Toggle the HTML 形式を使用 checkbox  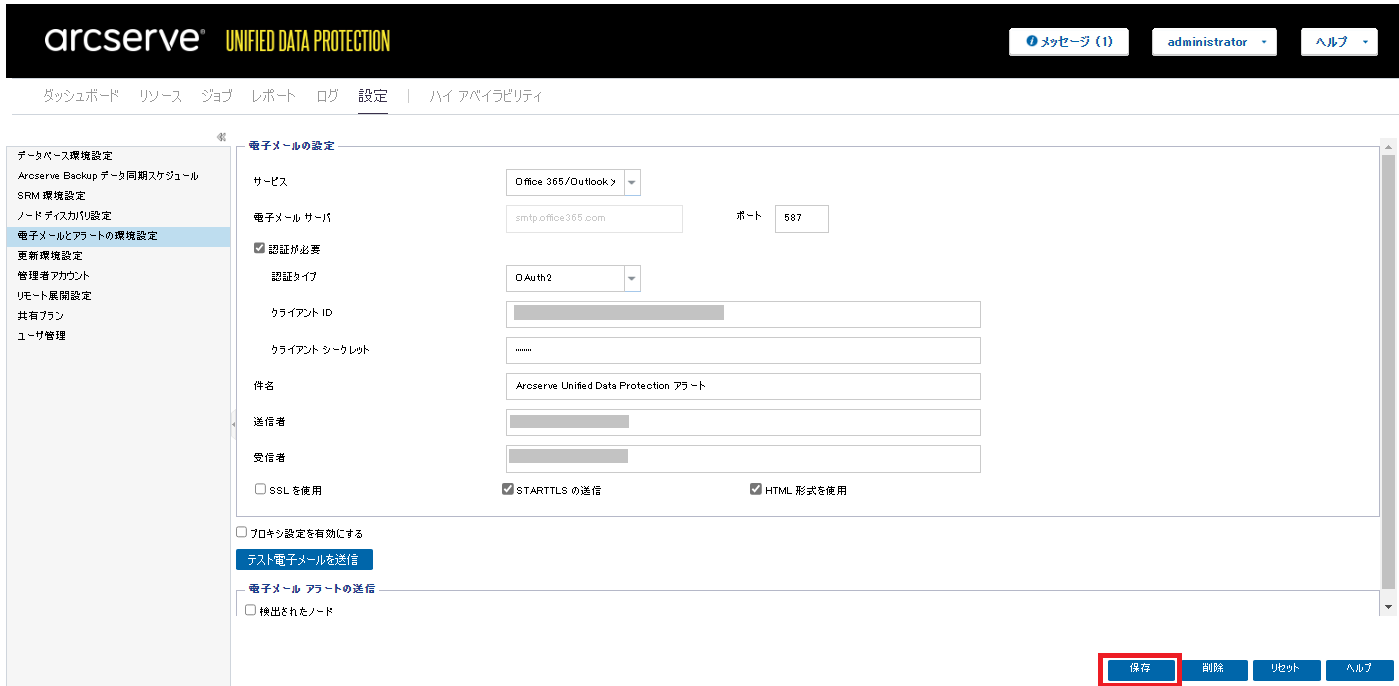click(756, 490)
